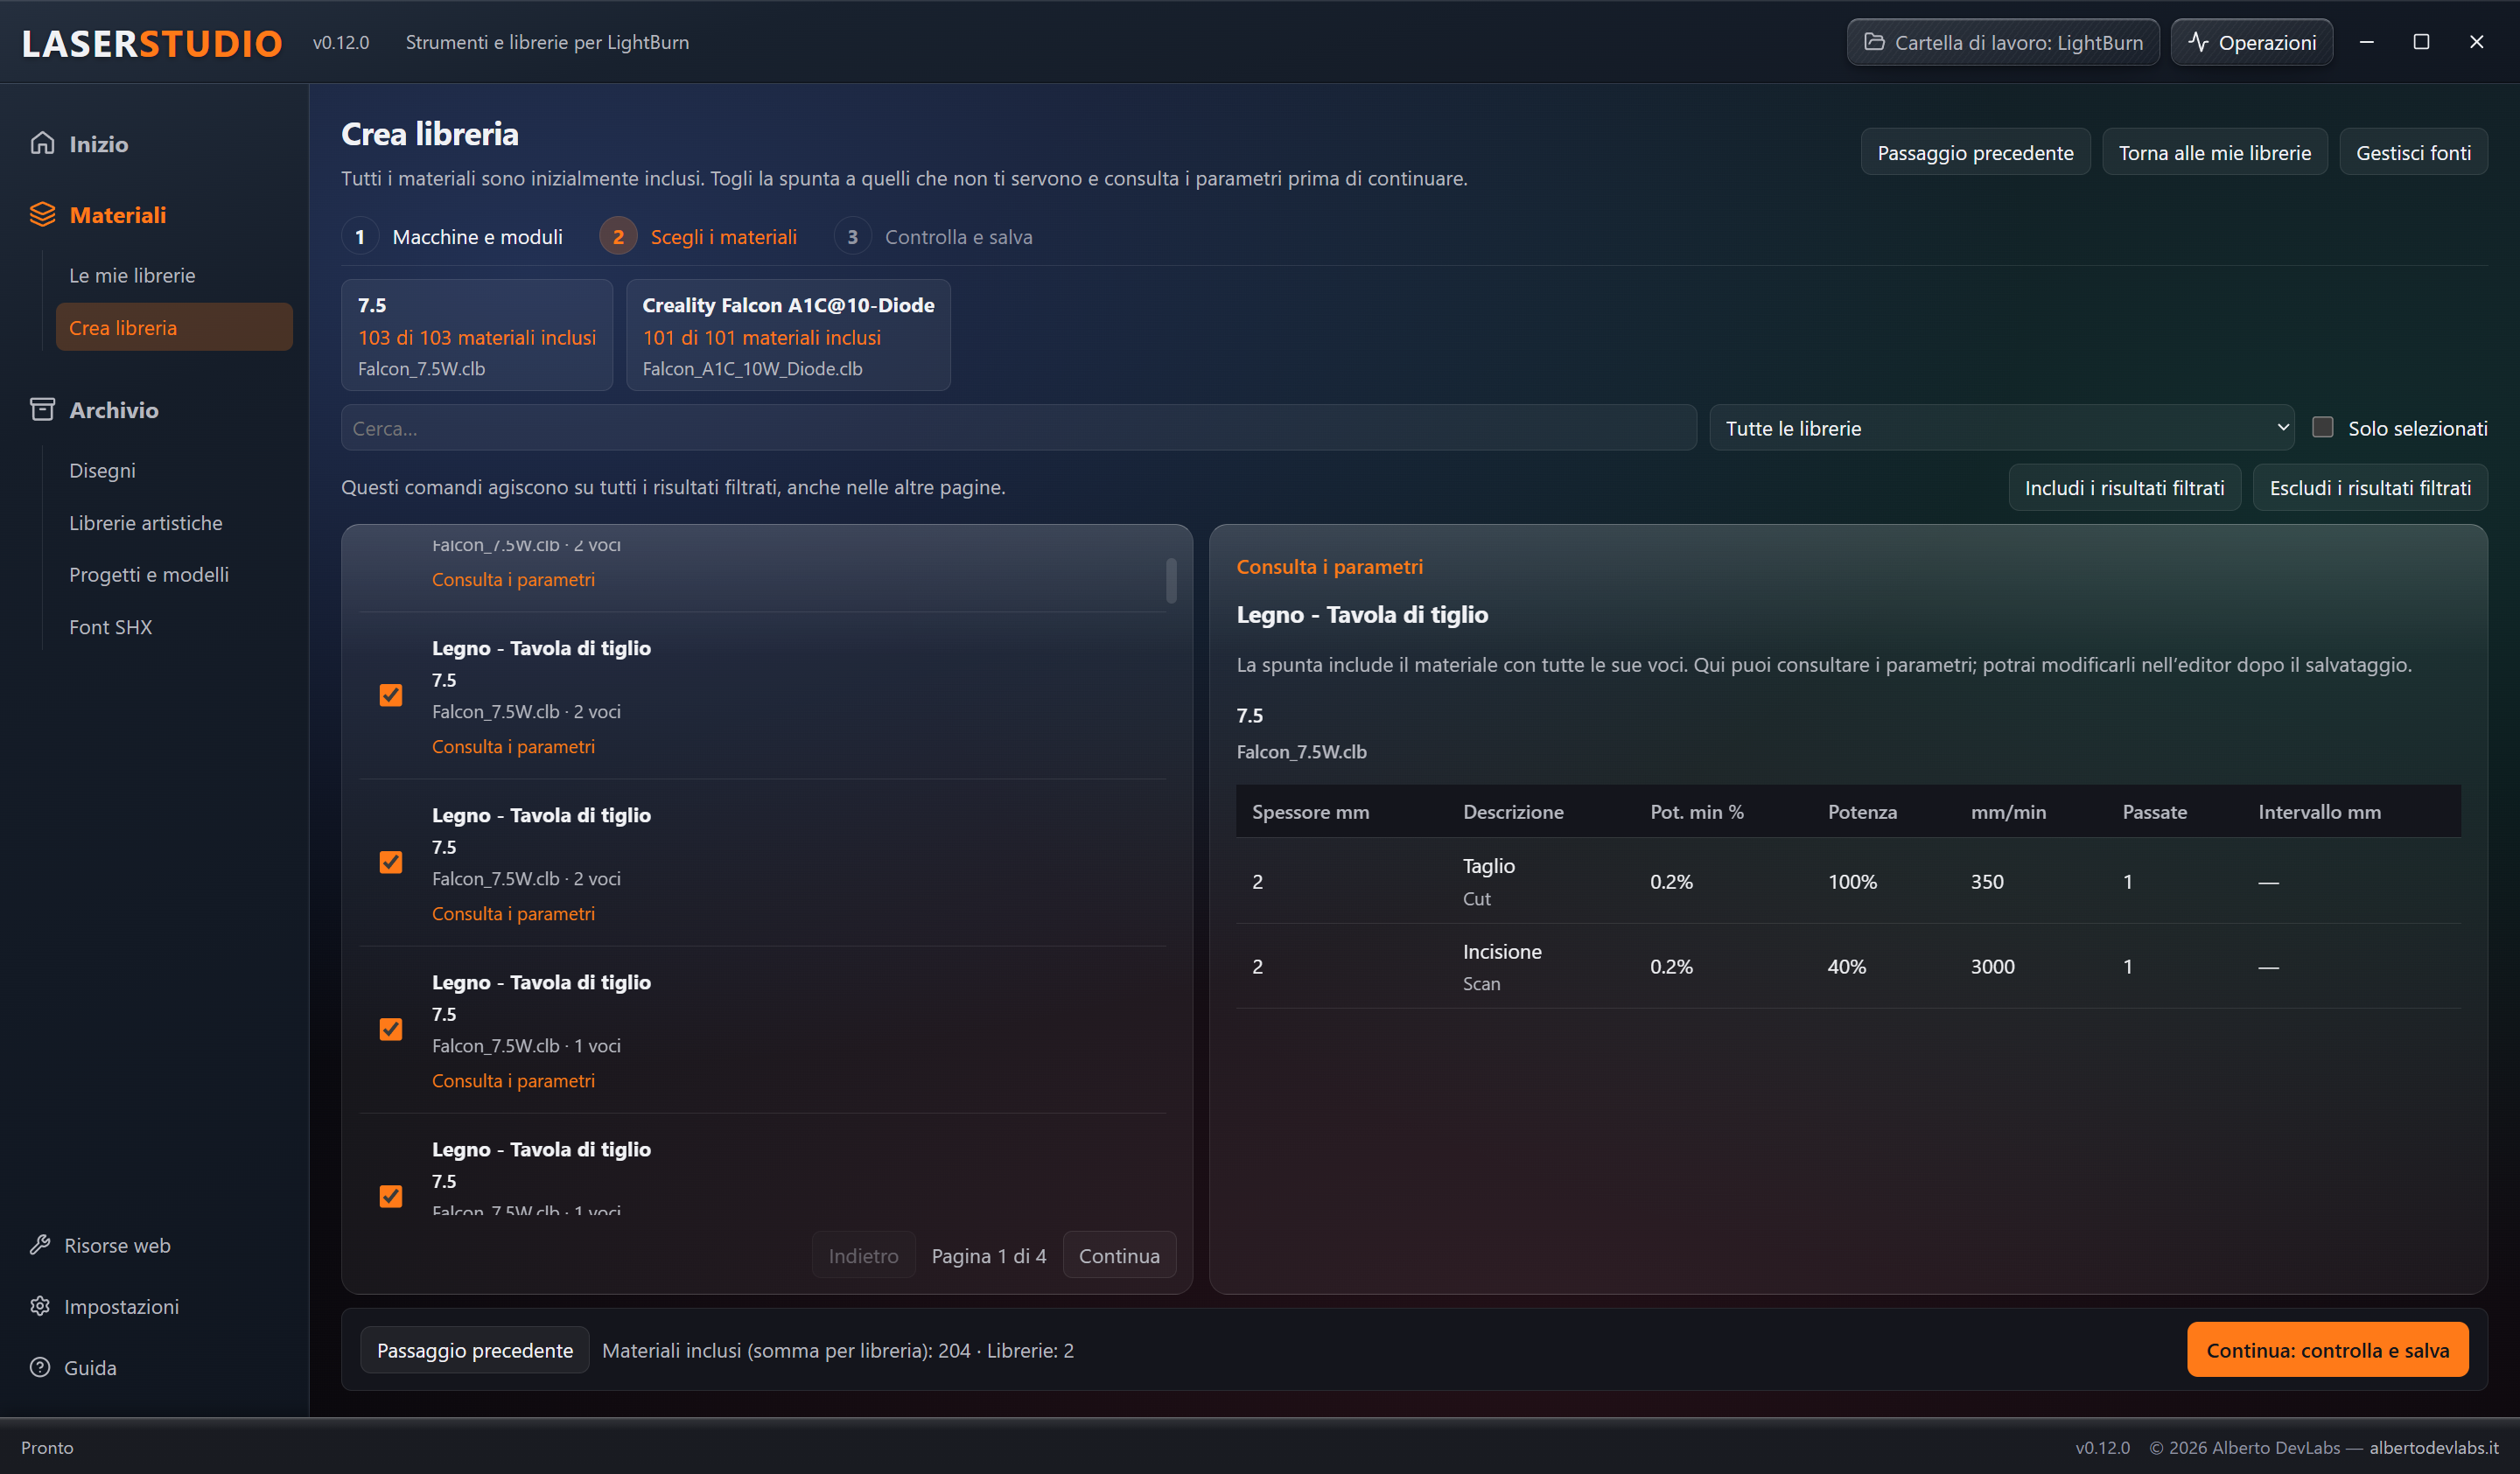Uncheck the second Legno - Tavola di tiglio with 2 voci
Viewport: 2520px width, 1474px height.
pyautogui.click(x=391, y=862)
